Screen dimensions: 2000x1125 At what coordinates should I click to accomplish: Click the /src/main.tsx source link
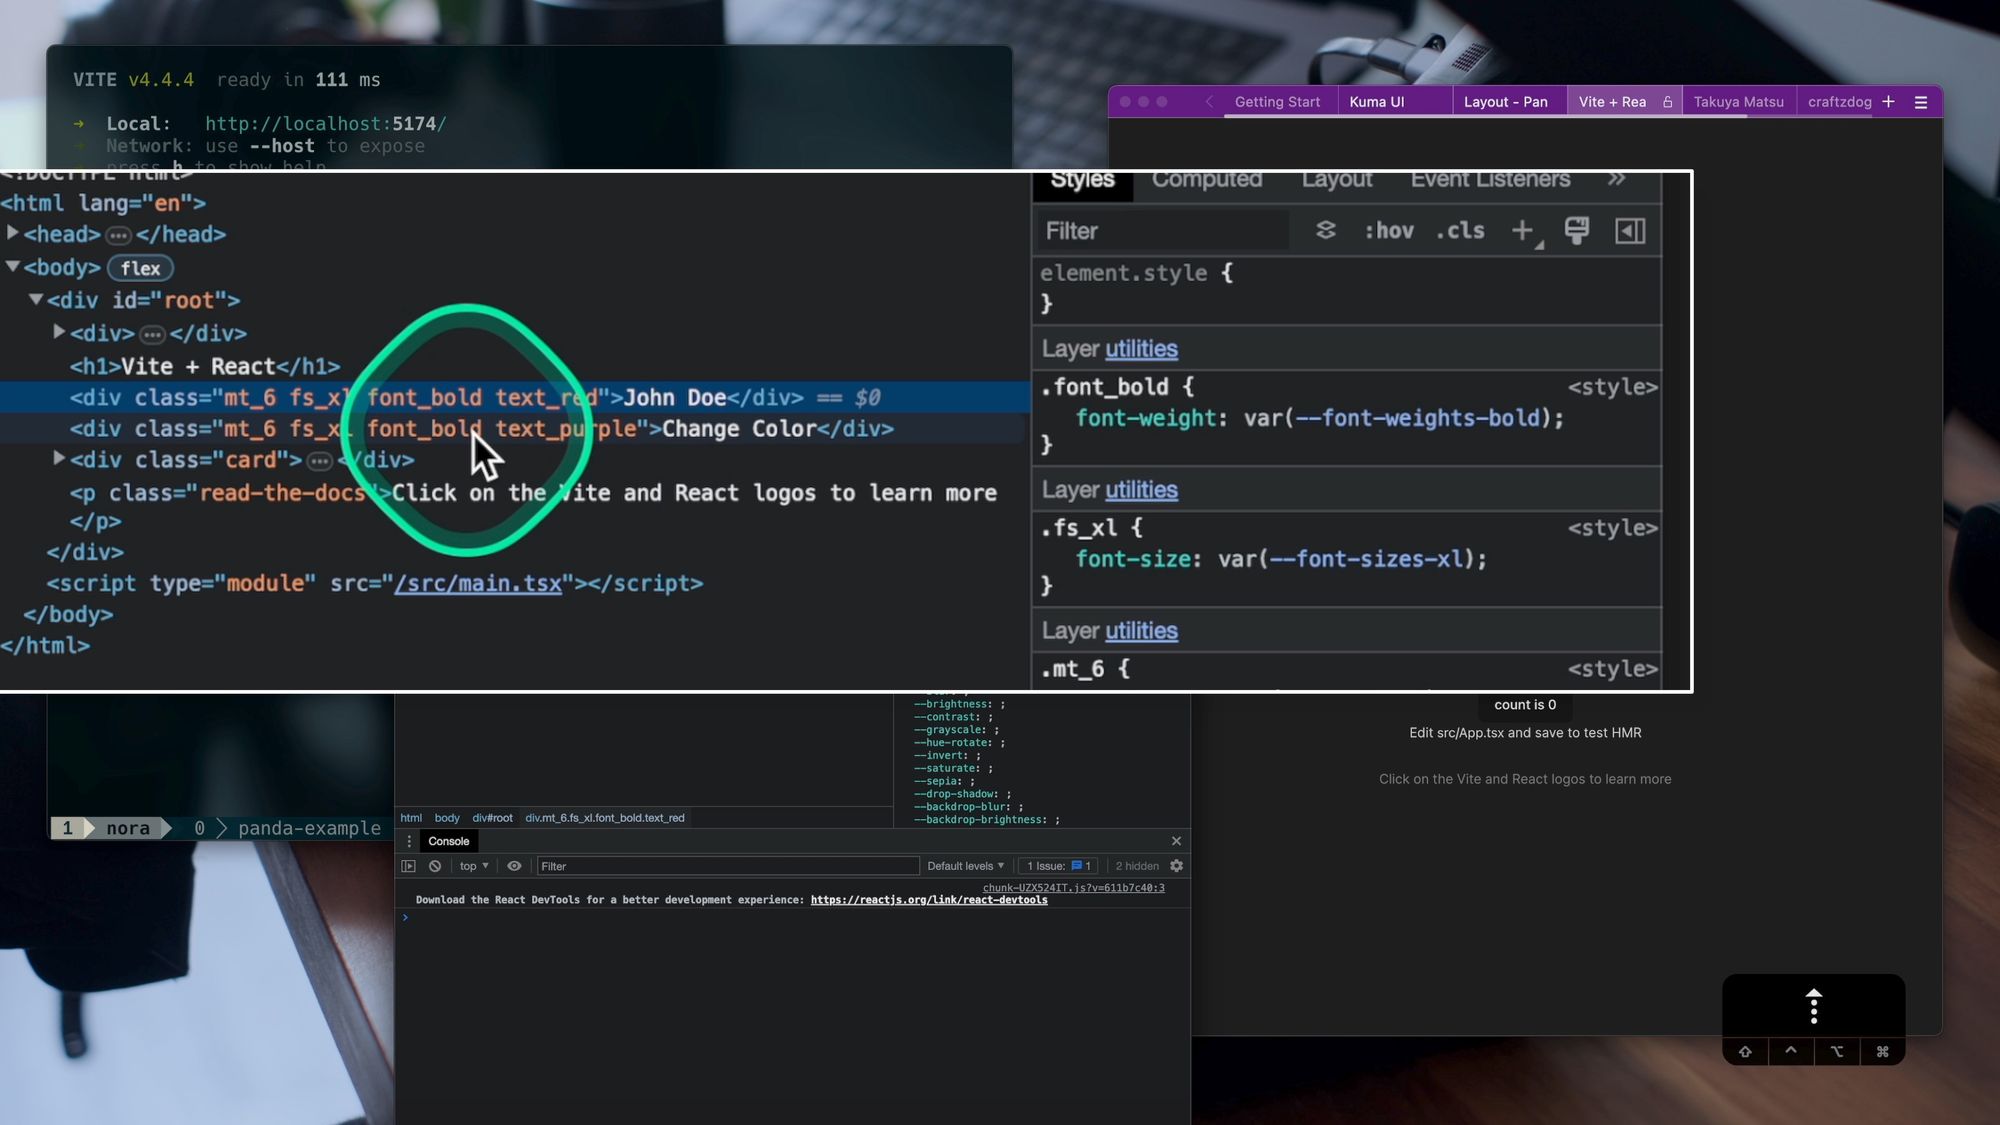point(478,583)
